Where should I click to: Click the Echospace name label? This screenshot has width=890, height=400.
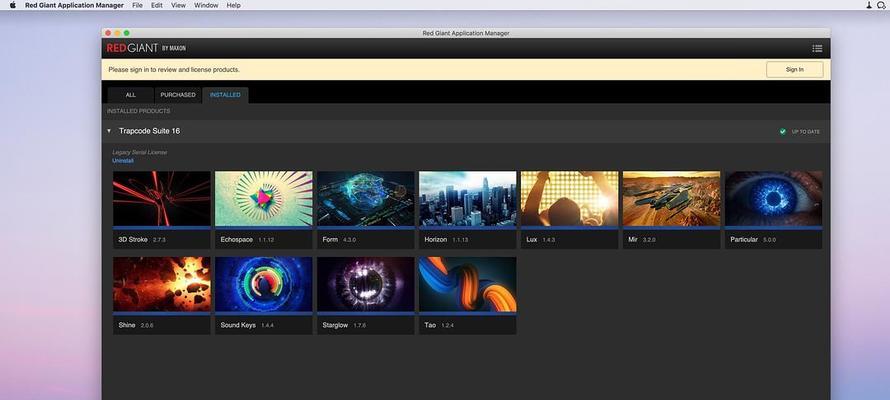pos(237,239)
